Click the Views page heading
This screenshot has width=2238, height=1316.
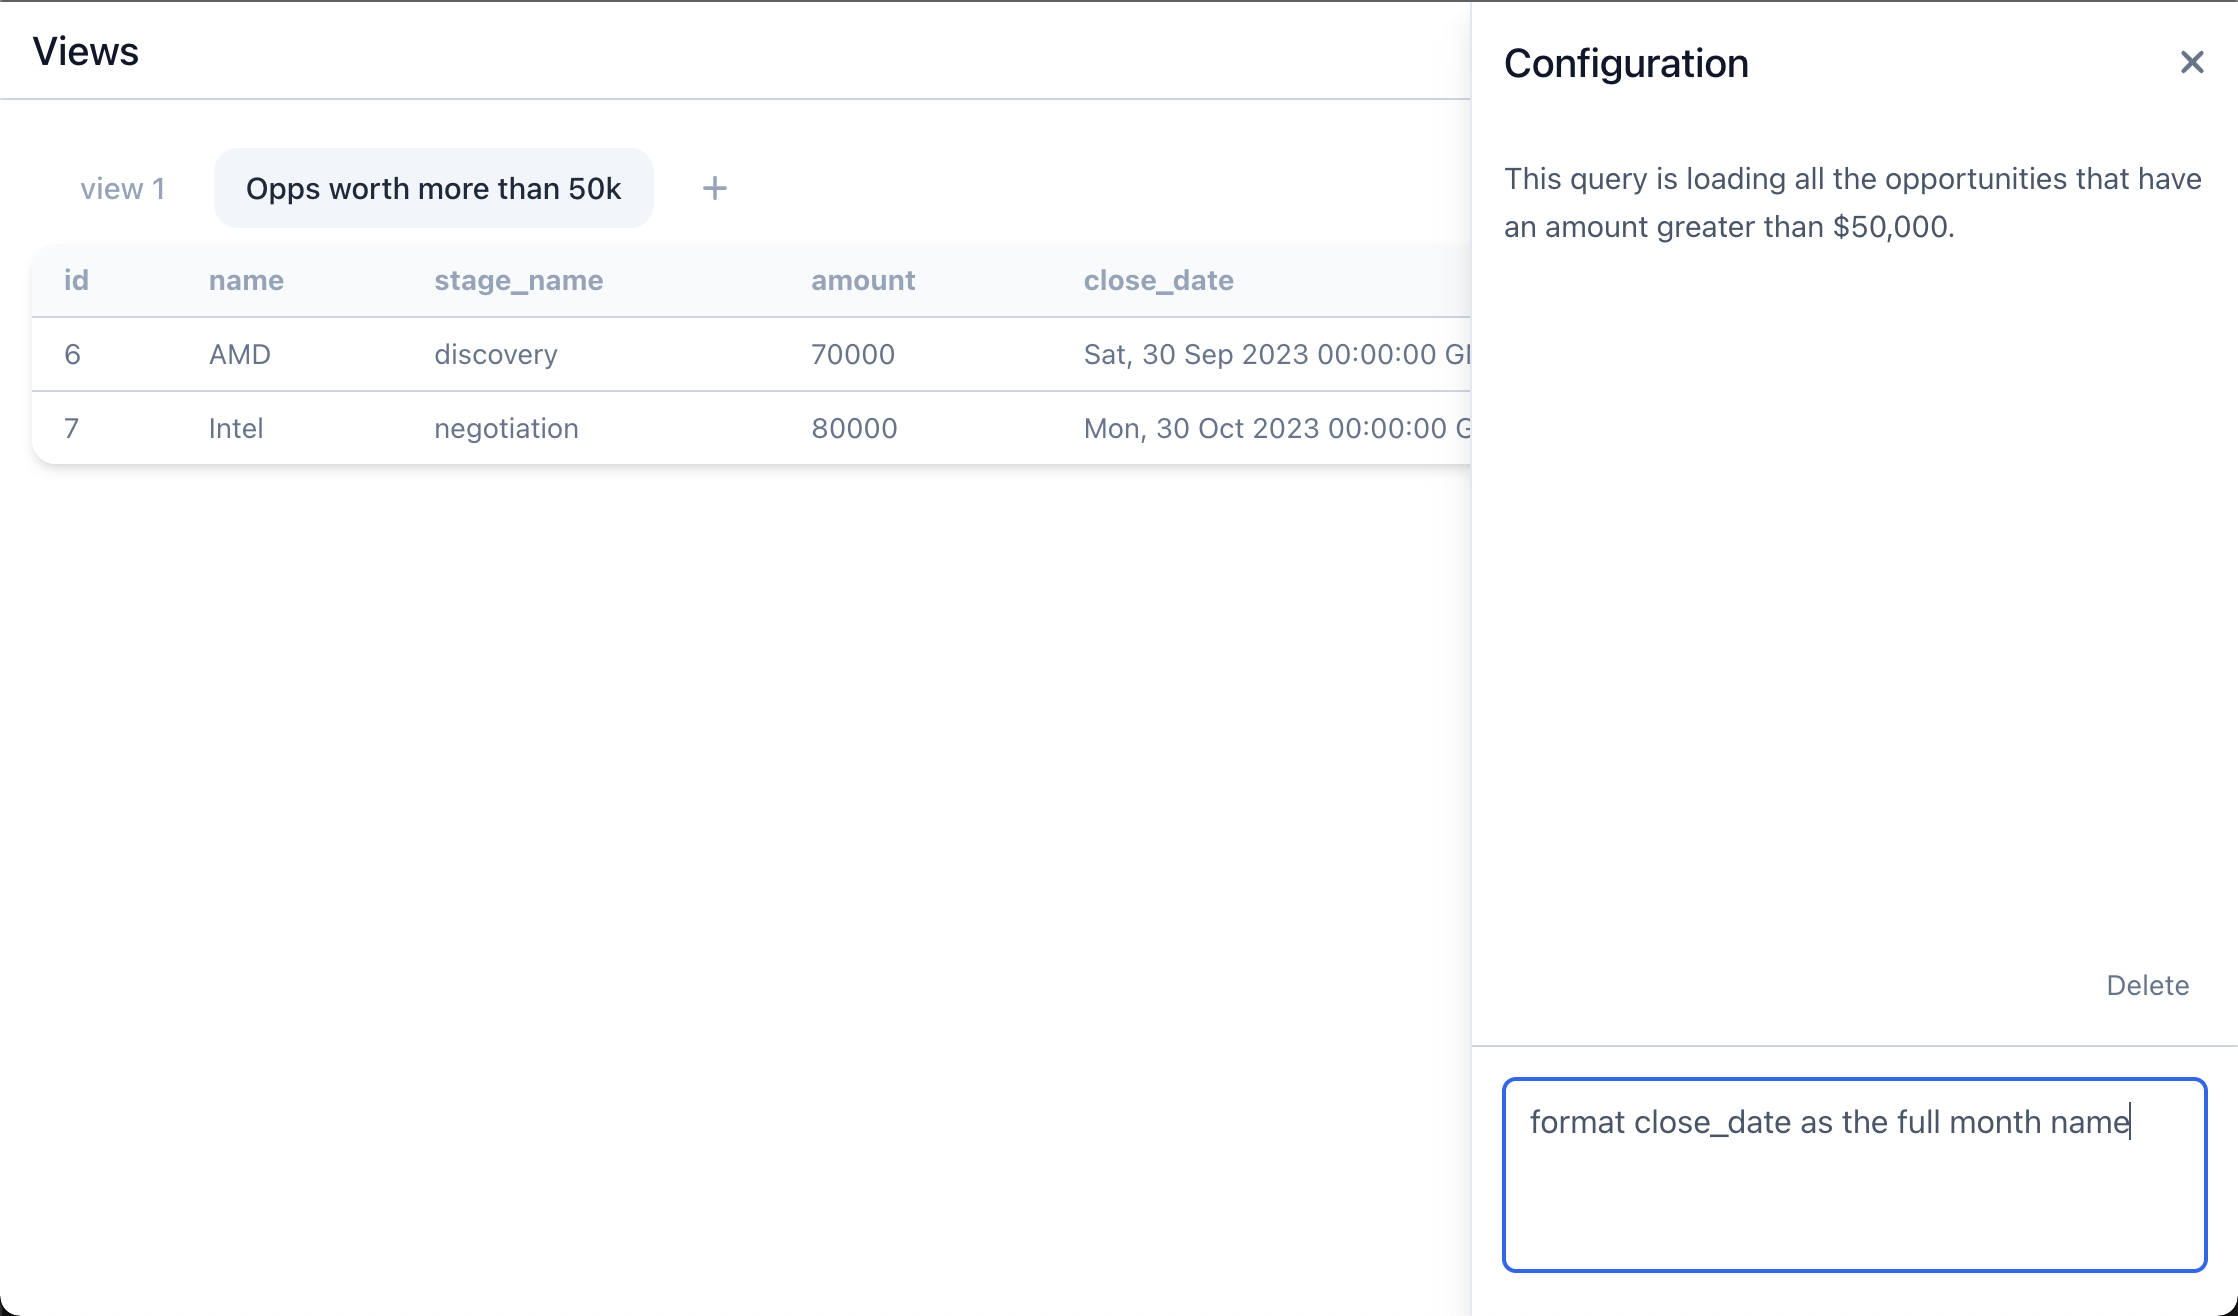coord(85,51)
